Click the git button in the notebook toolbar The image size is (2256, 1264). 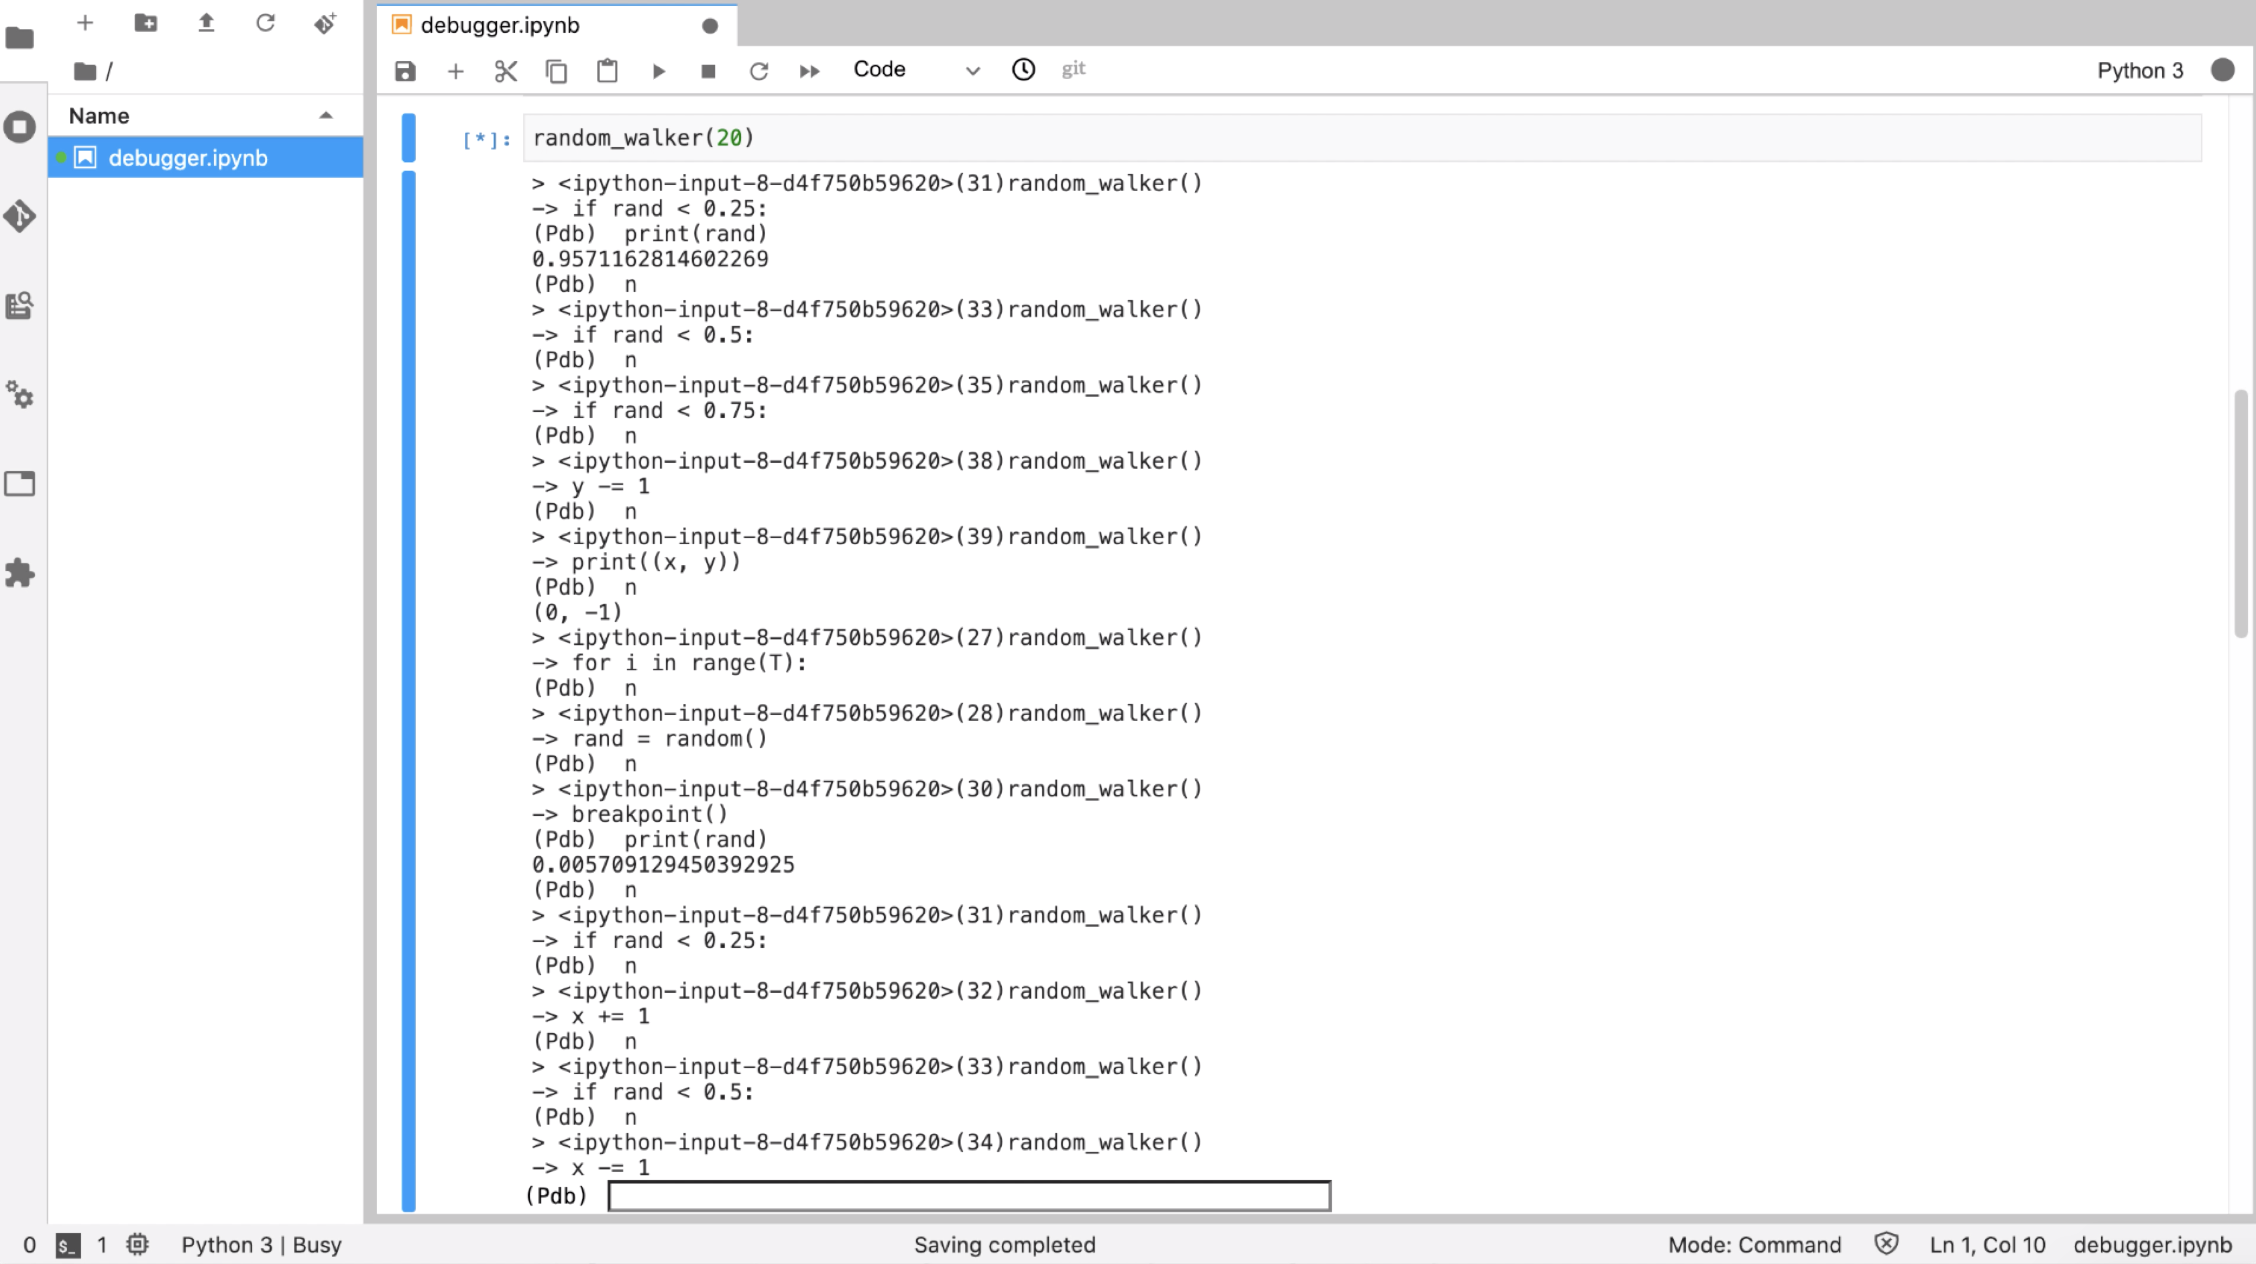(1073, 69)
